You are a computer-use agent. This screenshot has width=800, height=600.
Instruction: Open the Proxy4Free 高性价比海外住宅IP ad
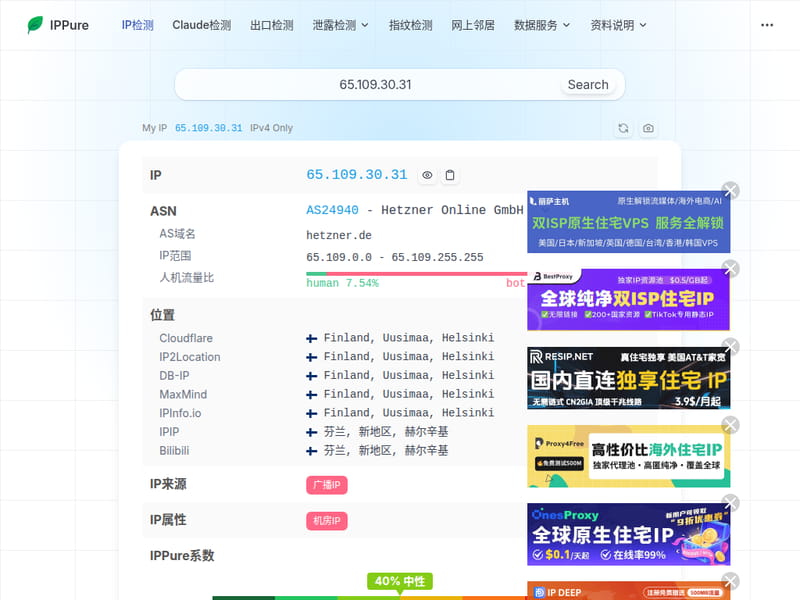629,456
